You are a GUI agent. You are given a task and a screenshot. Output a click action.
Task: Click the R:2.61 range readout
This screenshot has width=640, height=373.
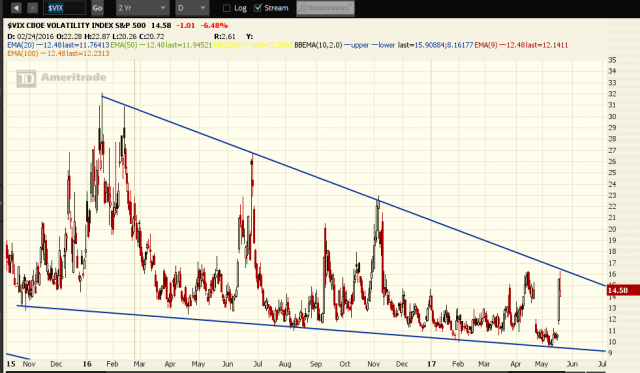coord(224,36)
